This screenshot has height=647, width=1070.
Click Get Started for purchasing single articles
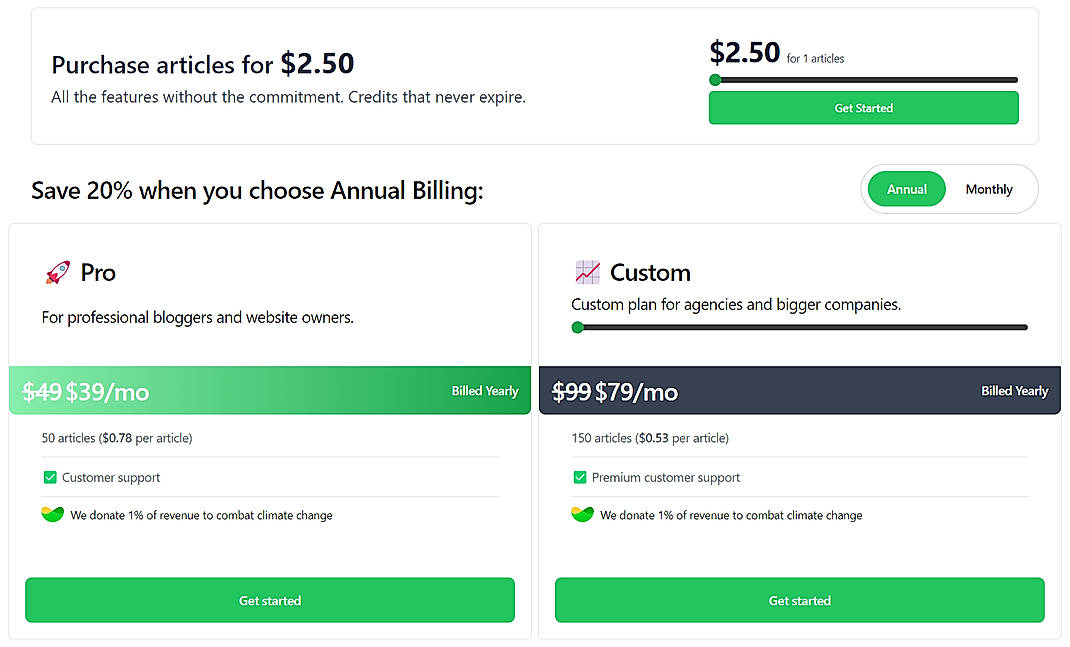click(863, 107)
